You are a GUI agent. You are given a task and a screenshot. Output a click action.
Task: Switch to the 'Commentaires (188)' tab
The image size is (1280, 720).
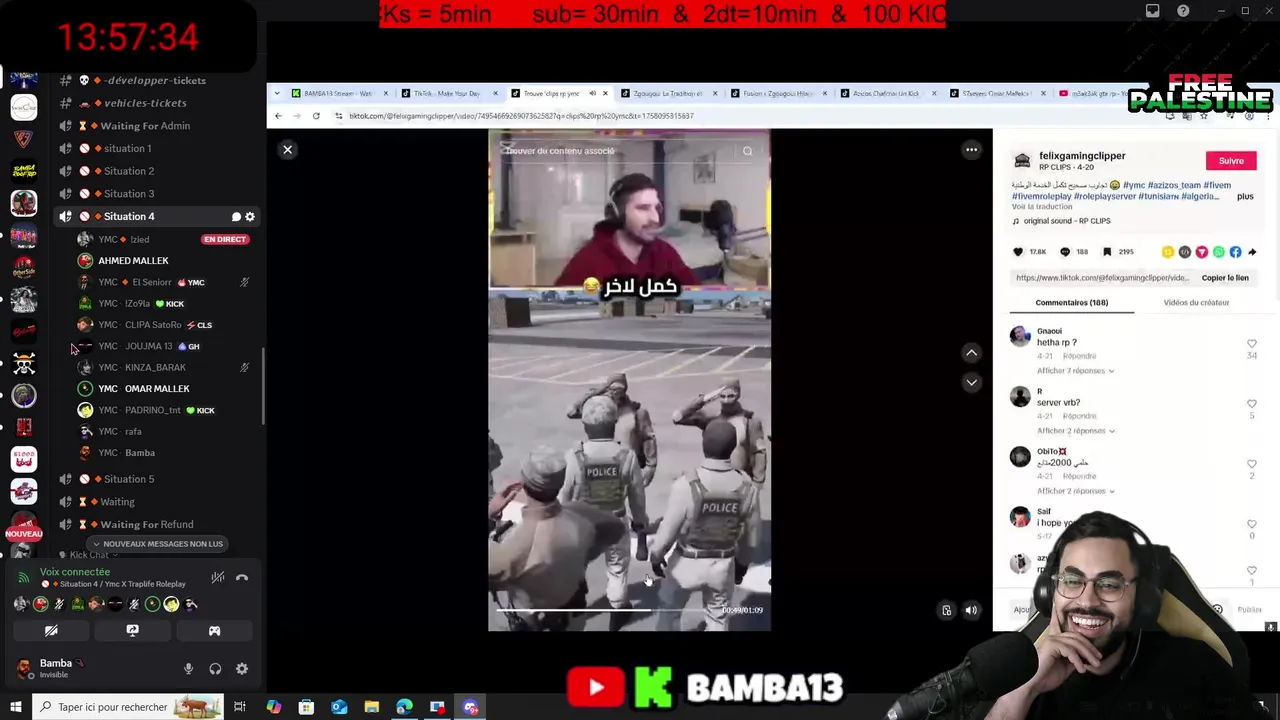tap(1071, 302)
